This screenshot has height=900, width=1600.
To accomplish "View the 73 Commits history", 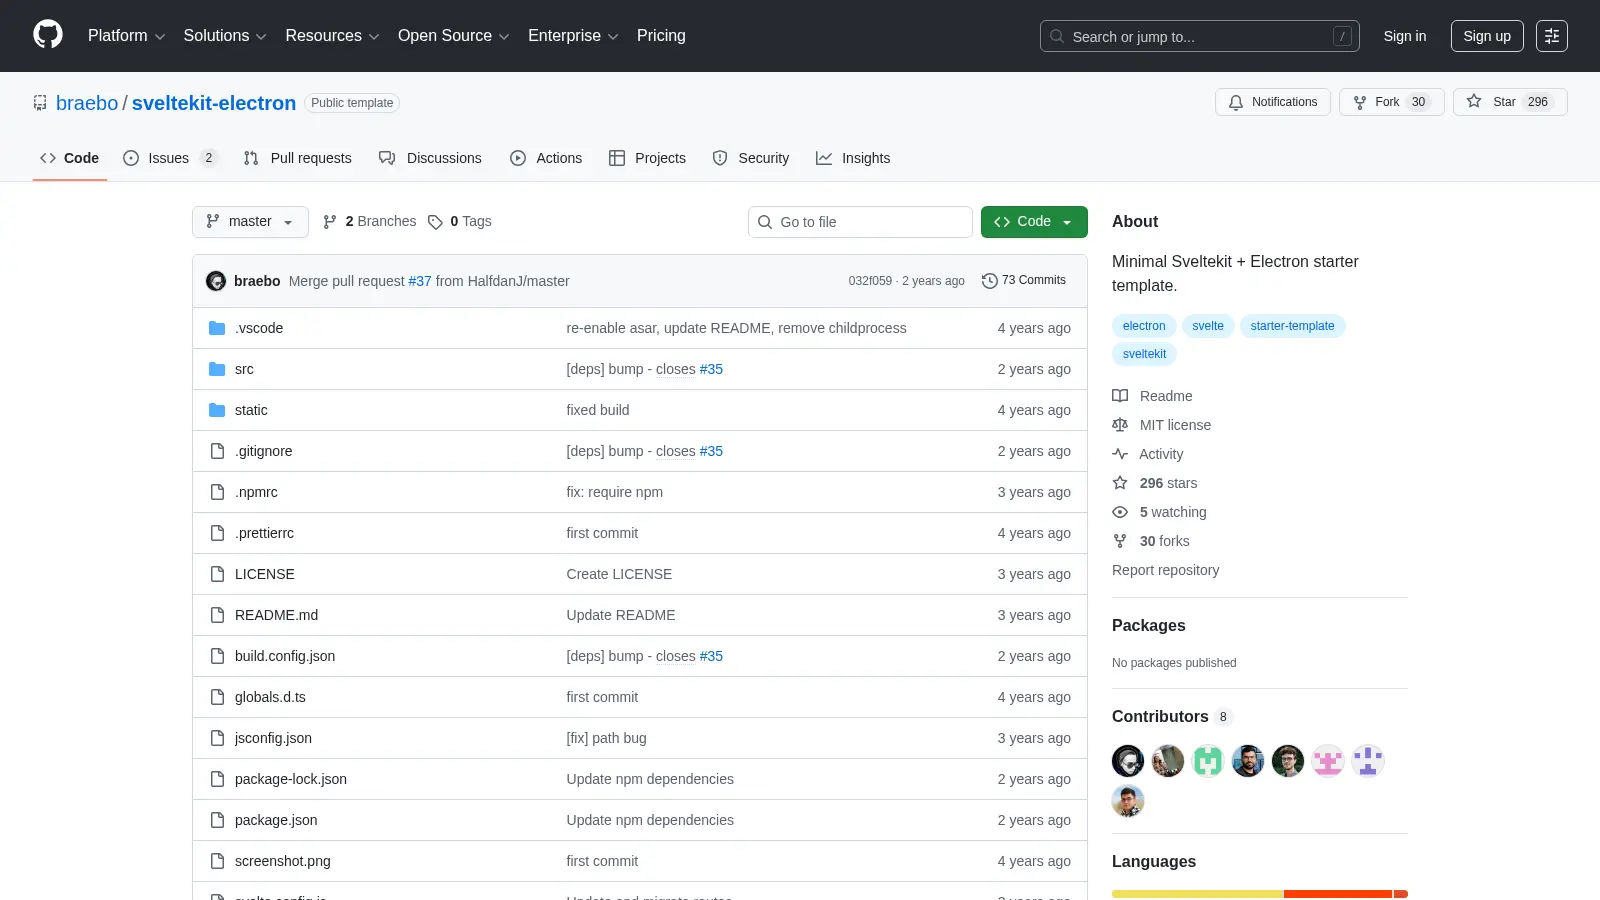I will pos(1024,281).
